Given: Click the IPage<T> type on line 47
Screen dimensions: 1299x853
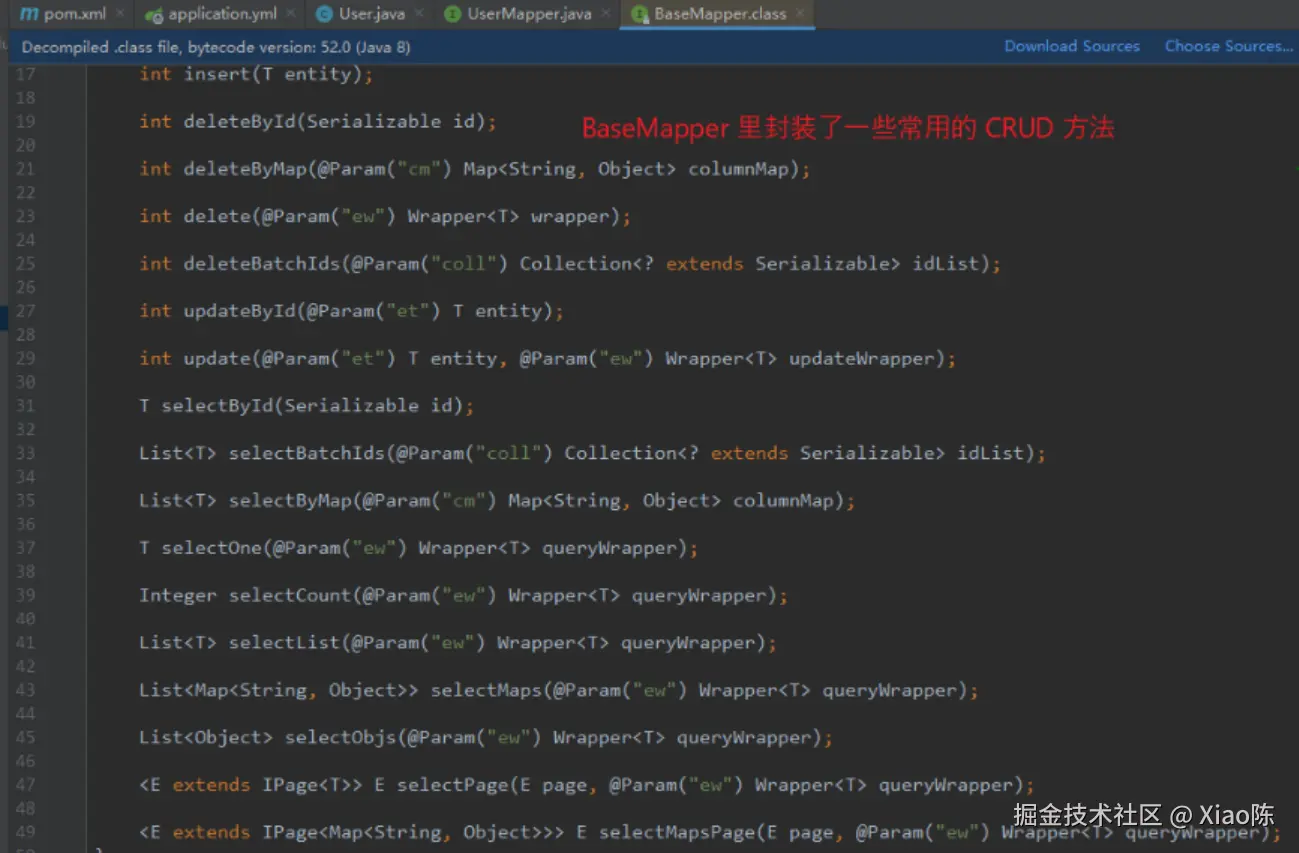Looking at the screenshot, I should coord(307,785).
